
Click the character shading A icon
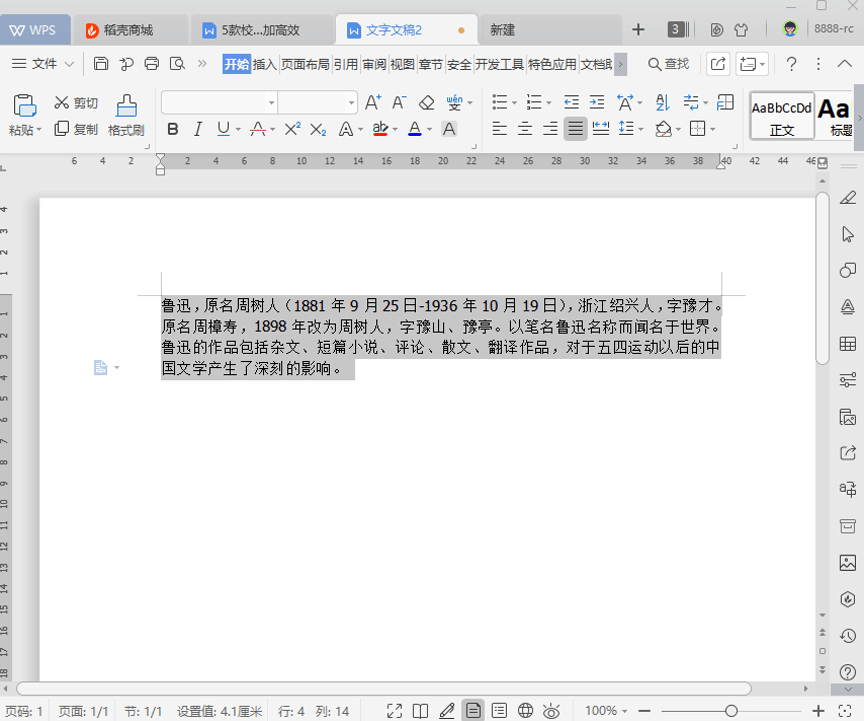pyautogui.click(x=449, y=130)
